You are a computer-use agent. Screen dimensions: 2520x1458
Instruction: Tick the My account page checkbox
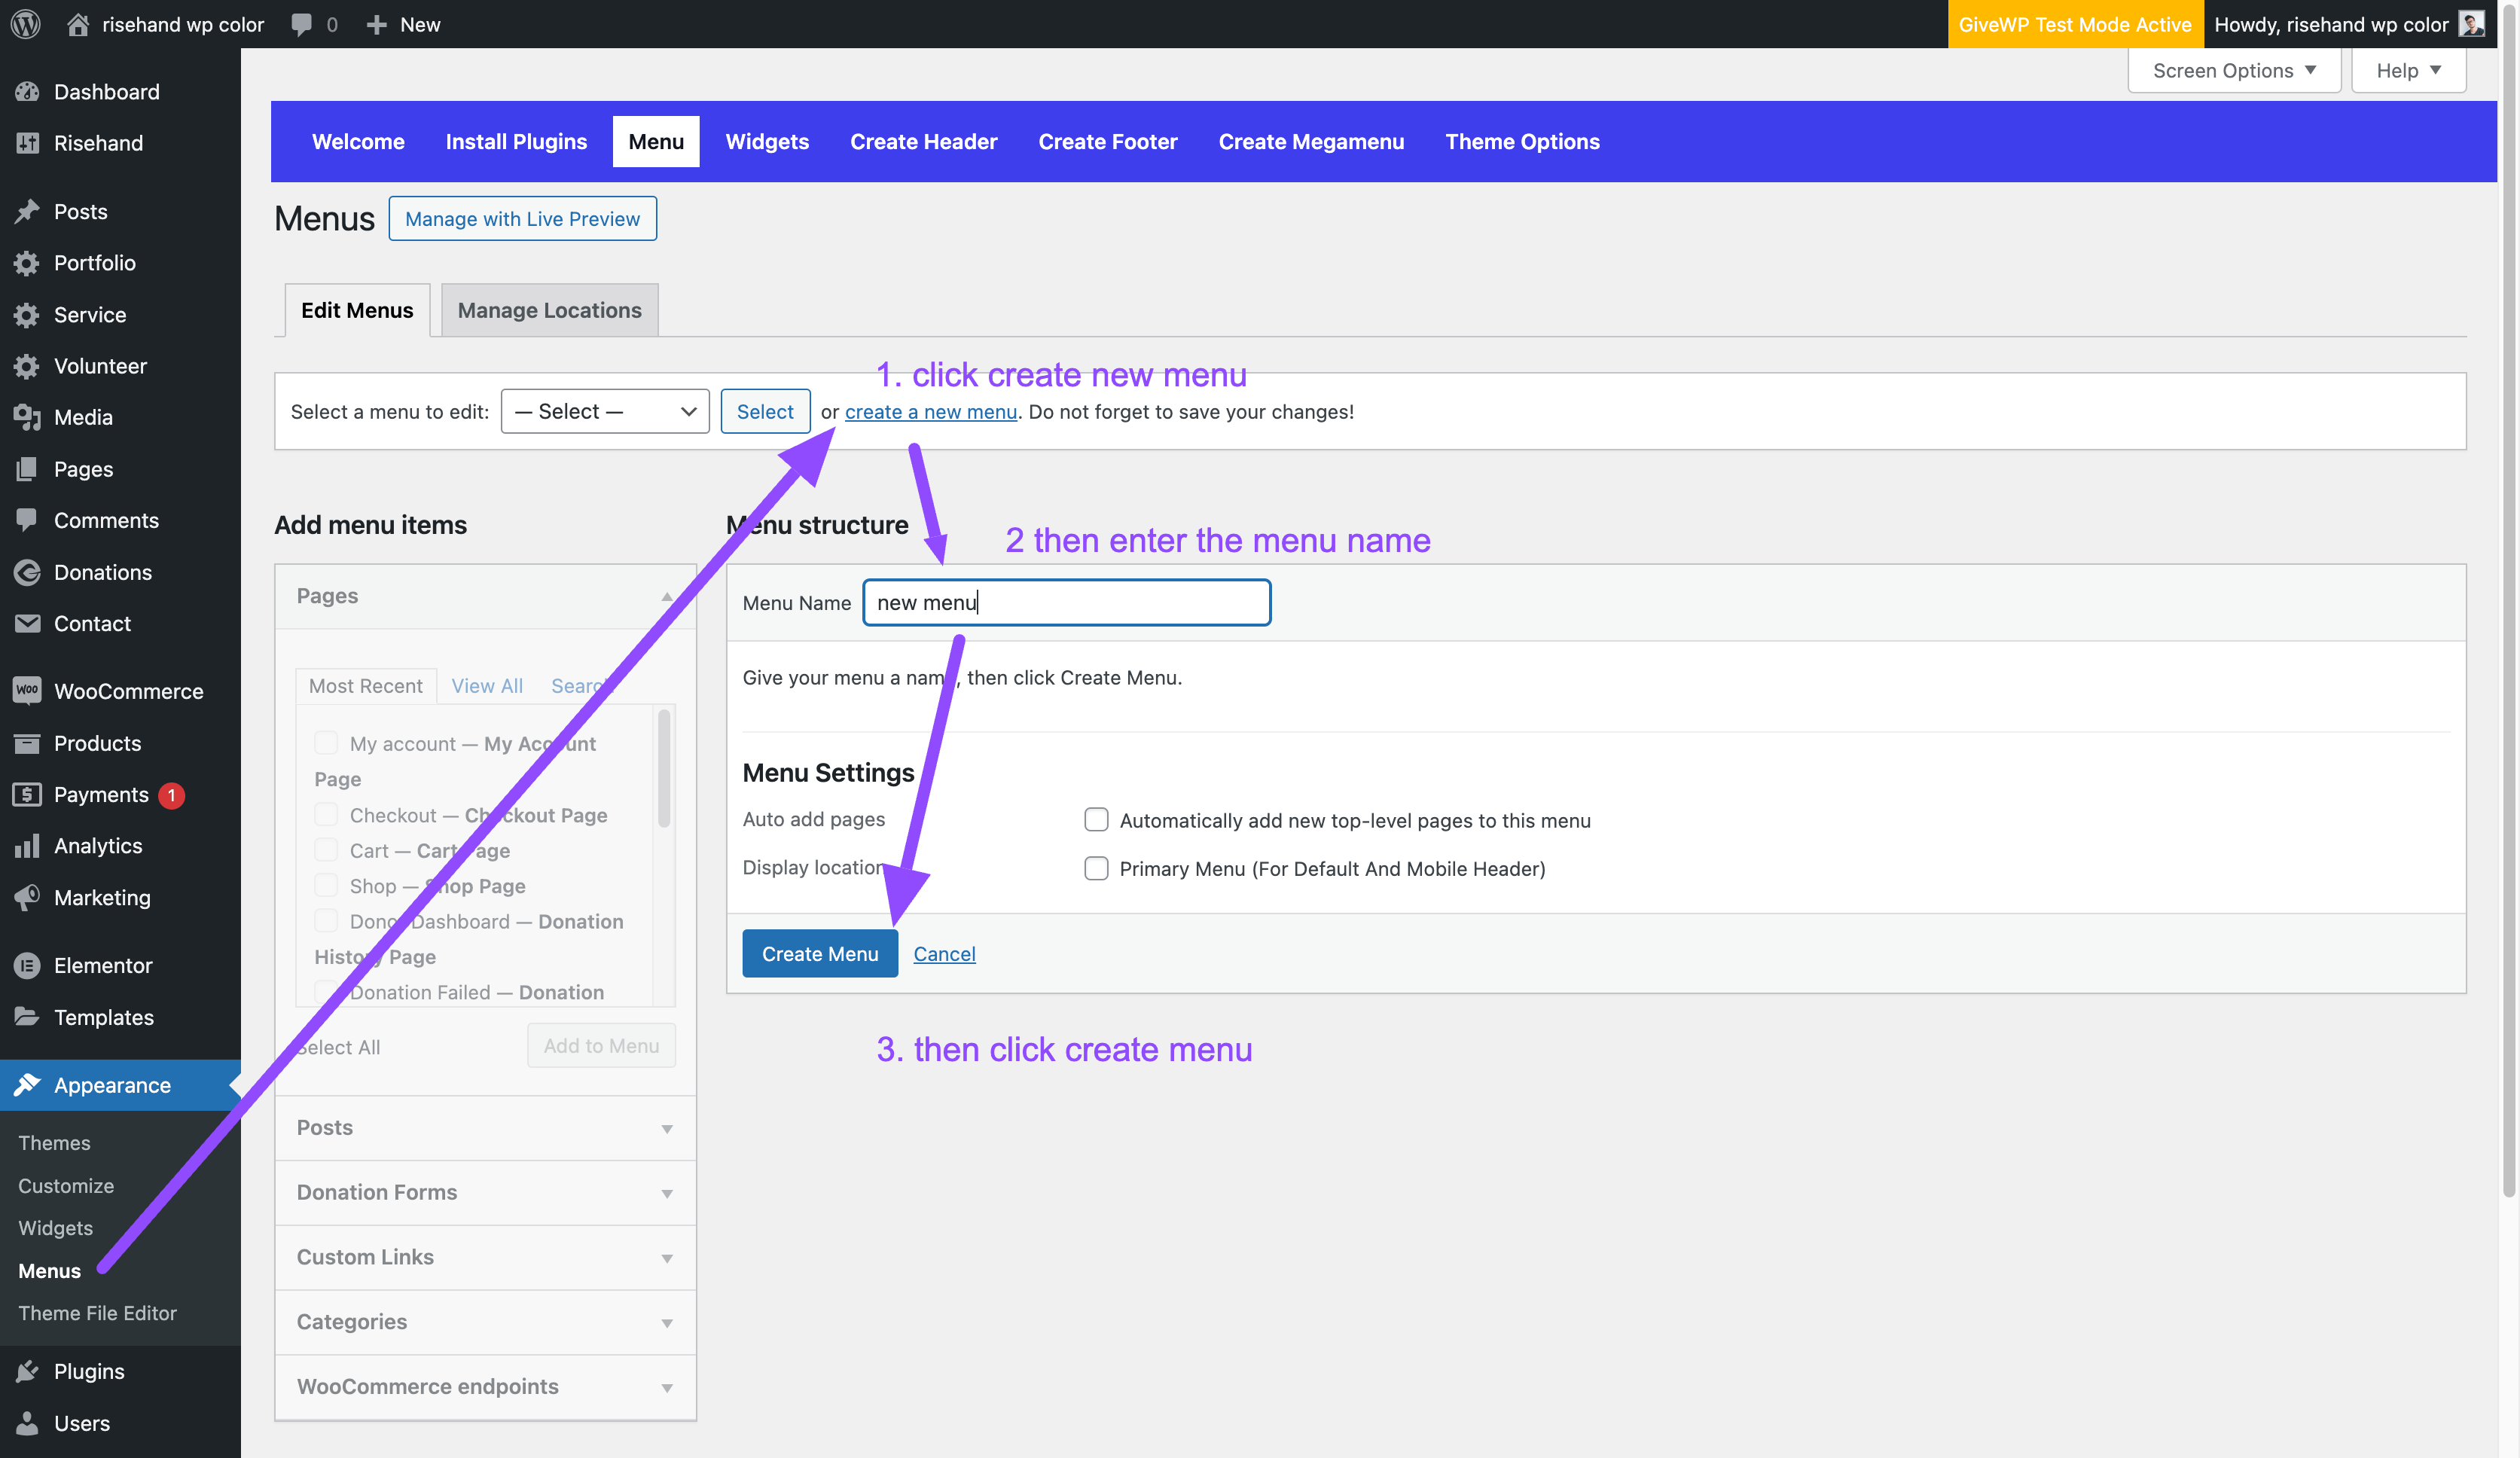[x=326, y=743]
